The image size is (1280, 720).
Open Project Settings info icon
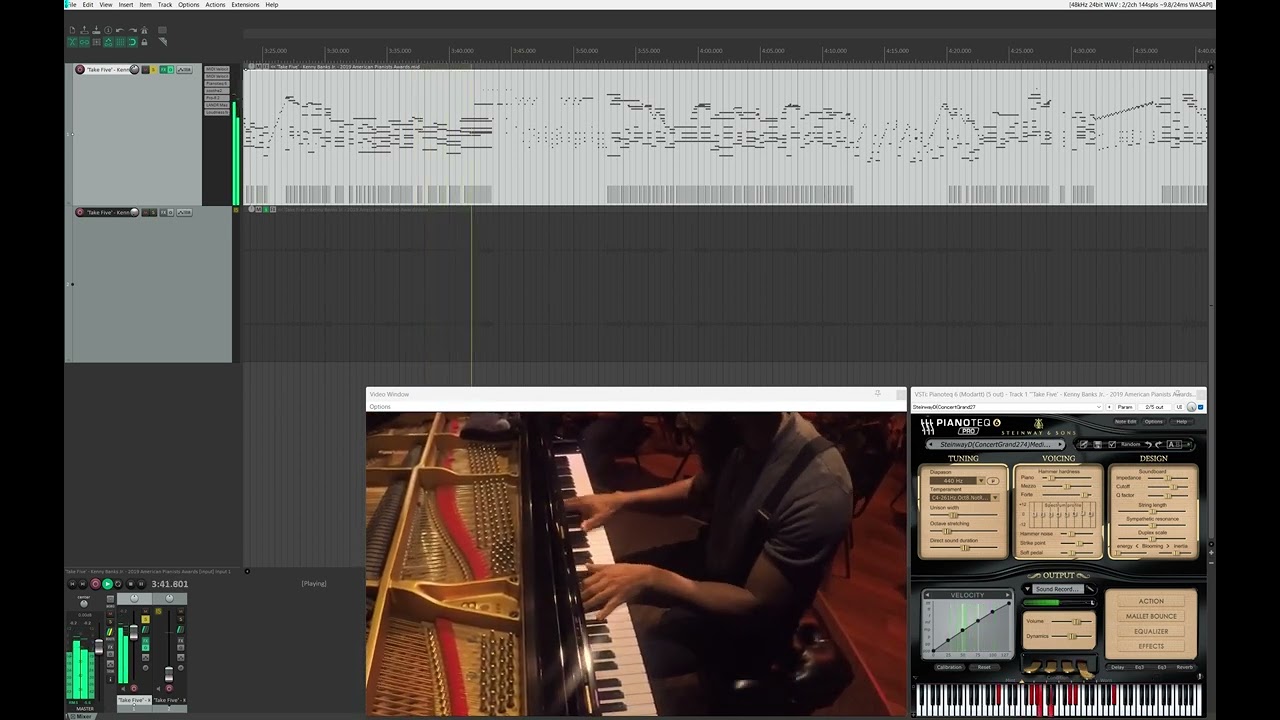pos(108,30)
